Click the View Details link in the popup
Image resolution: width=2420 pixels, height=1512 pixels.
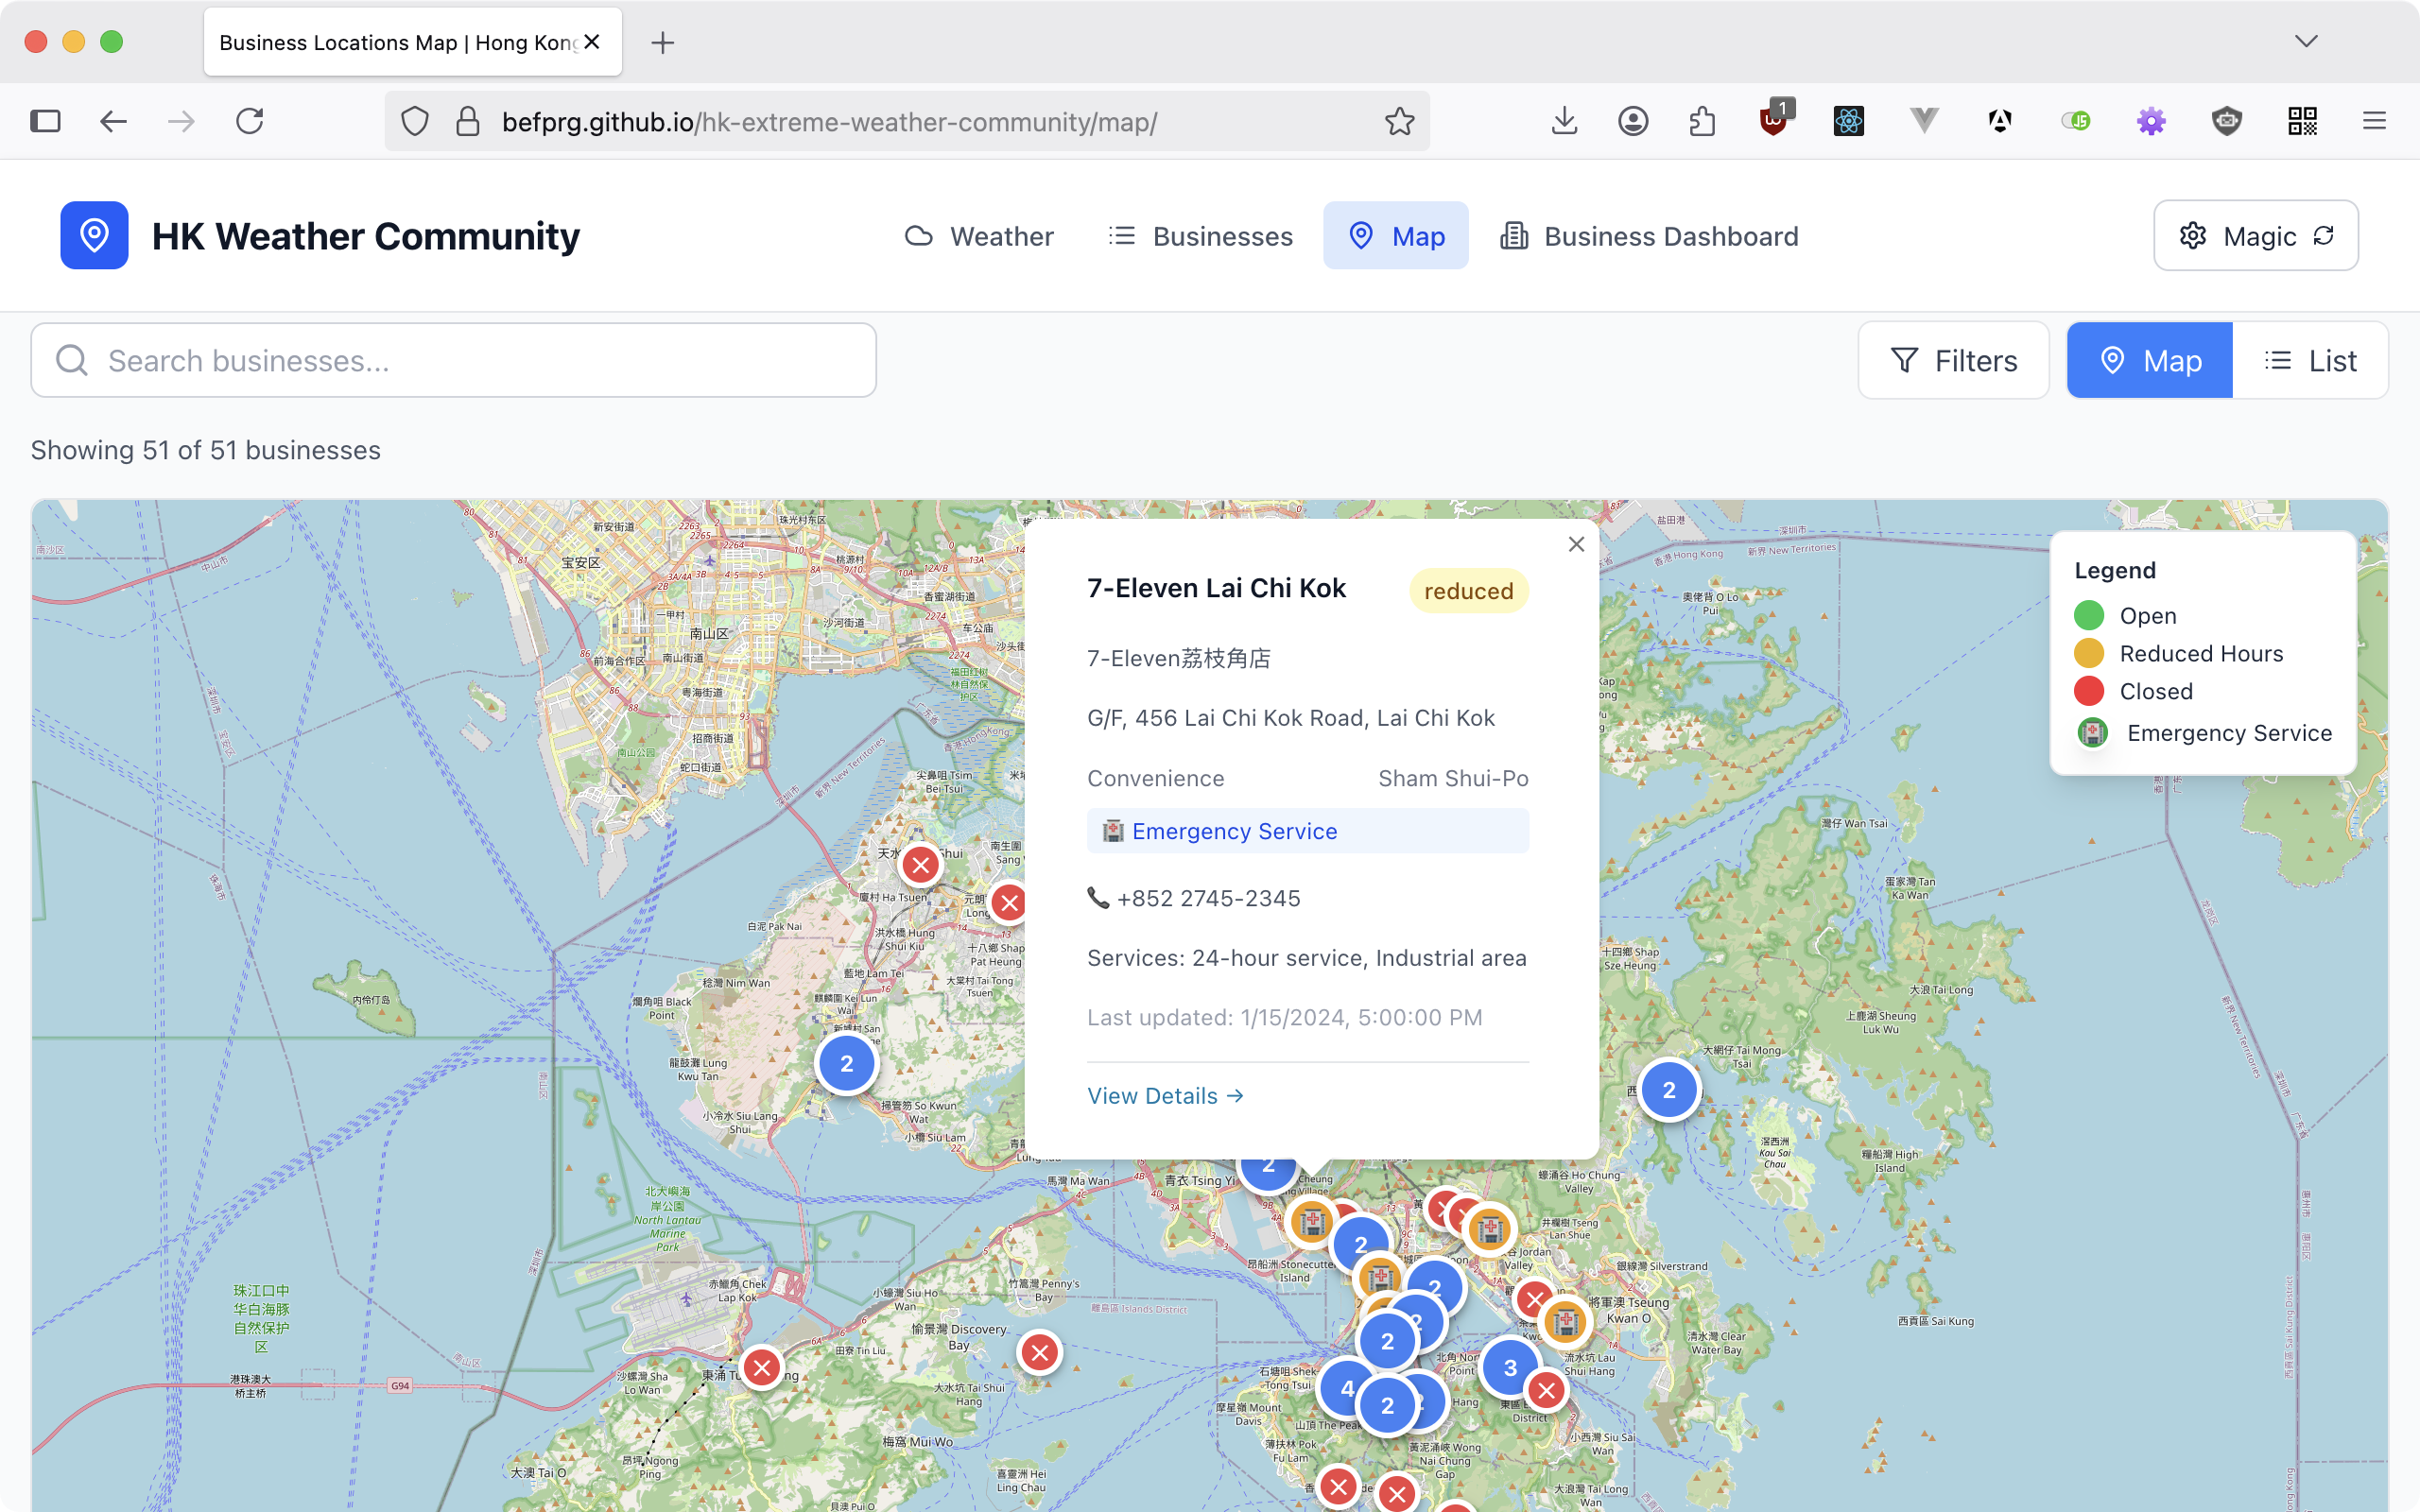(1165, 1096)
